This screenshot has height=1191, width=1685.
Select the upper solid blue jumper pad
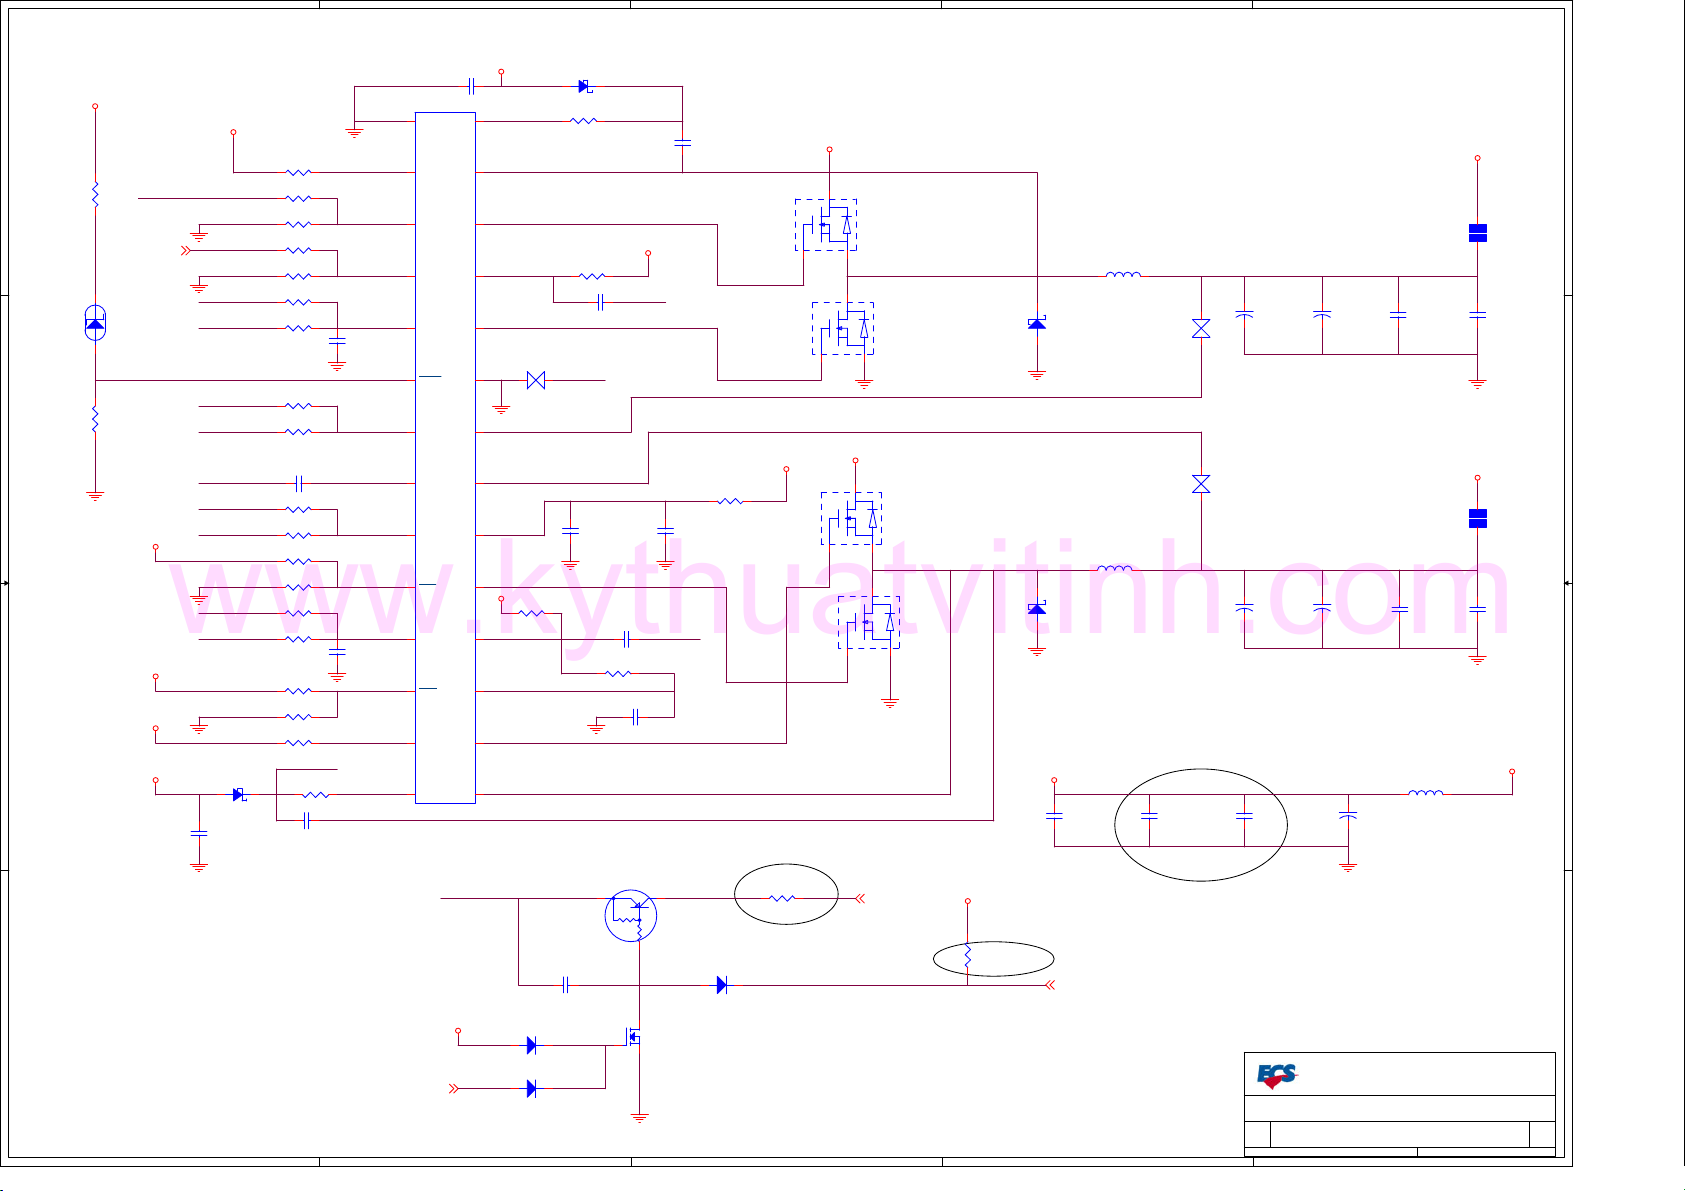[x=1477, y=233]
